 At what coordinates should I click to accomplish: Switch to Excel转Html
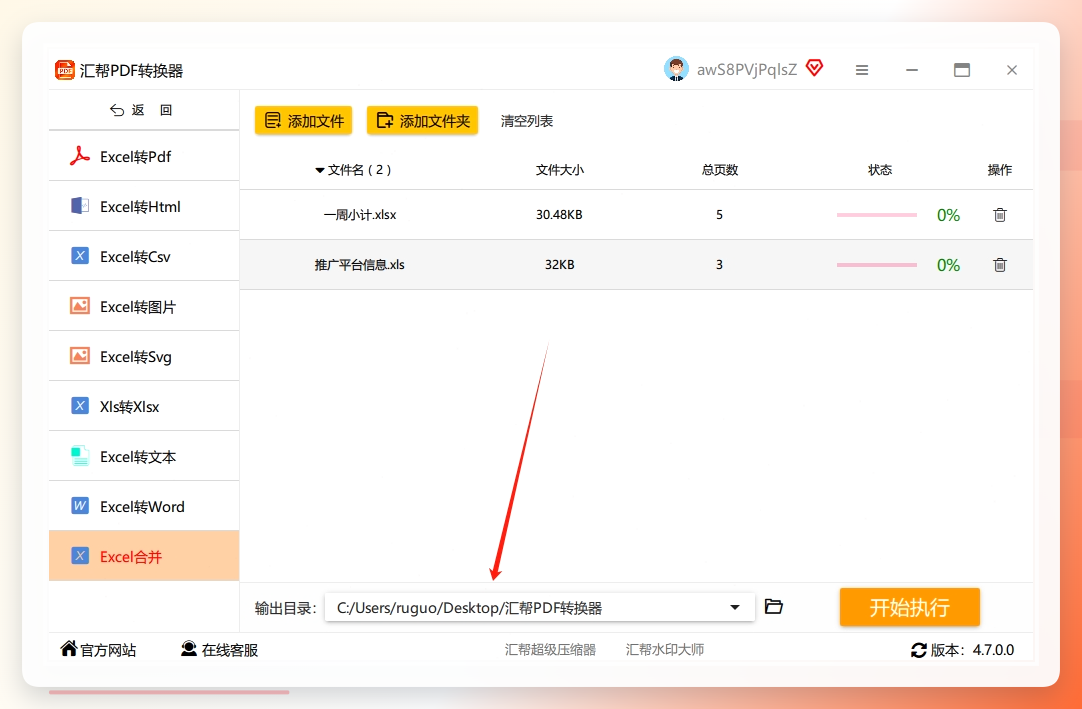pos(144,206)
